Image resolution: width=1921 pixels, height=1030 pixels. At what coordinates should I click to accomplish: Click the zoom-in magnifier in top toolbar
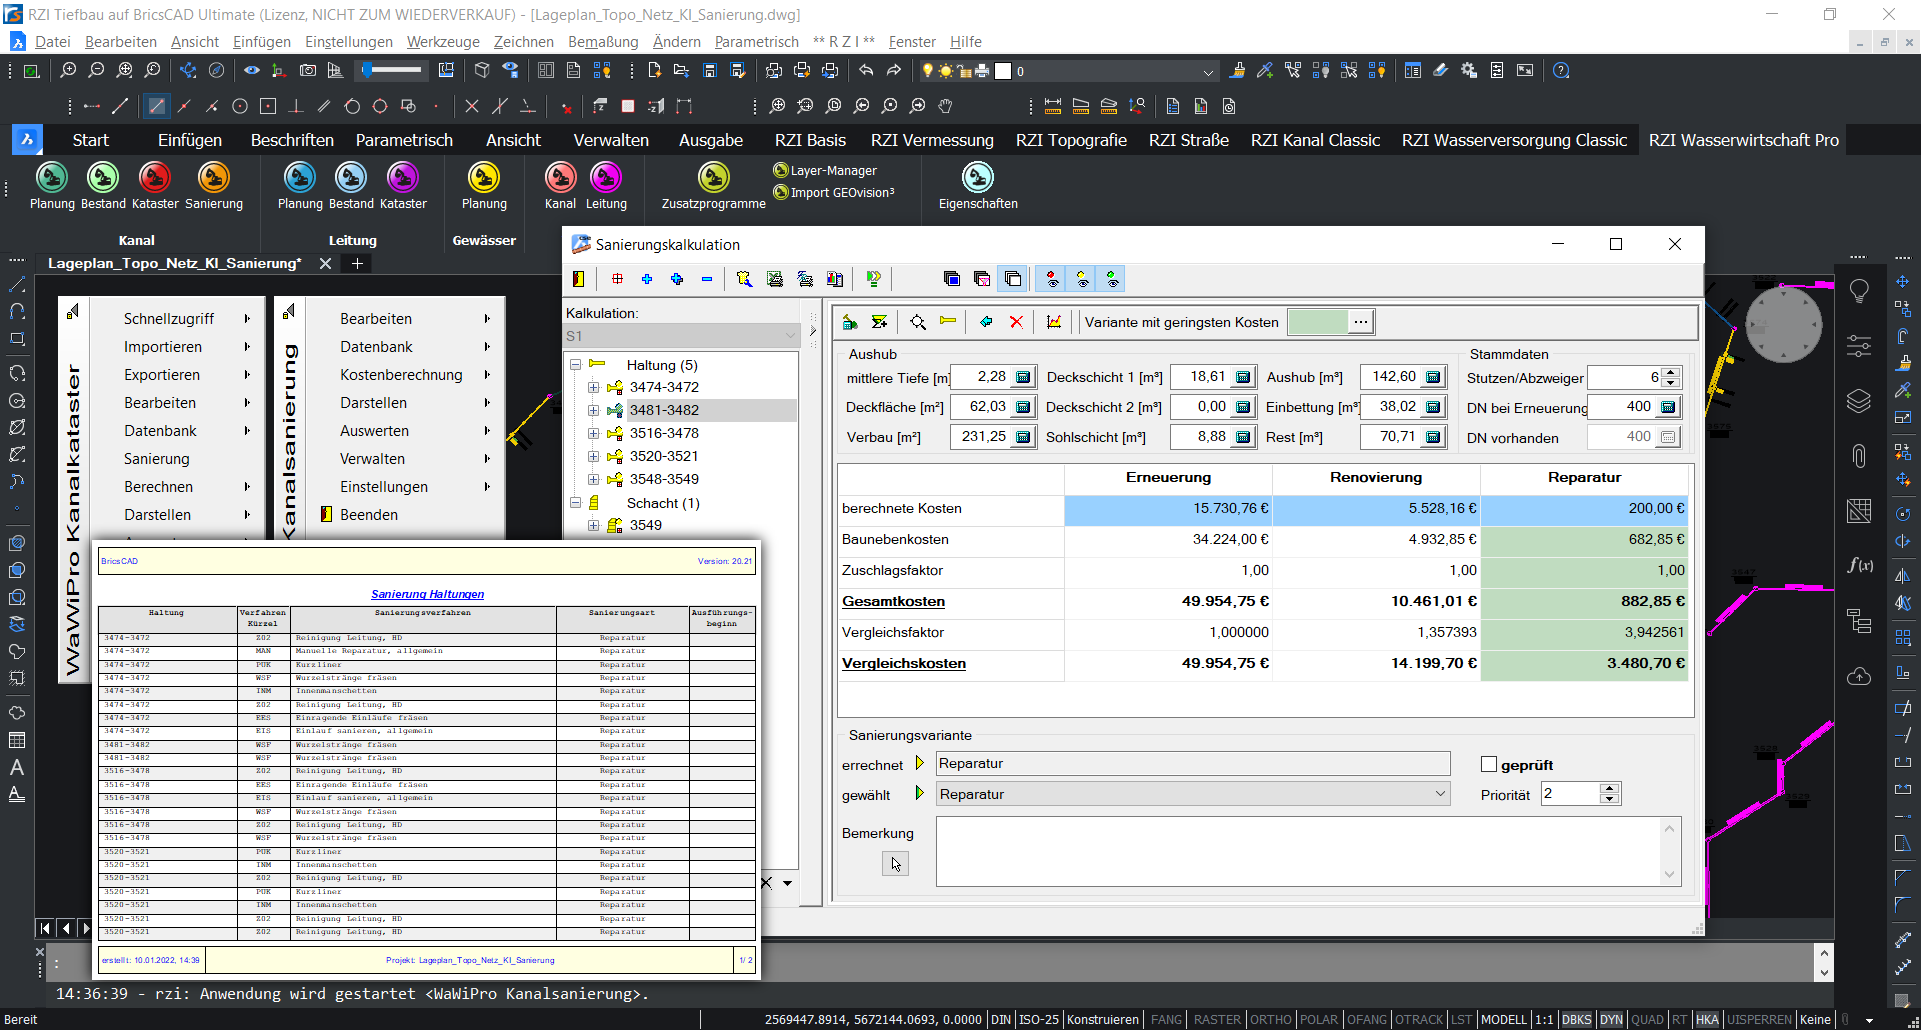[68, 71]
